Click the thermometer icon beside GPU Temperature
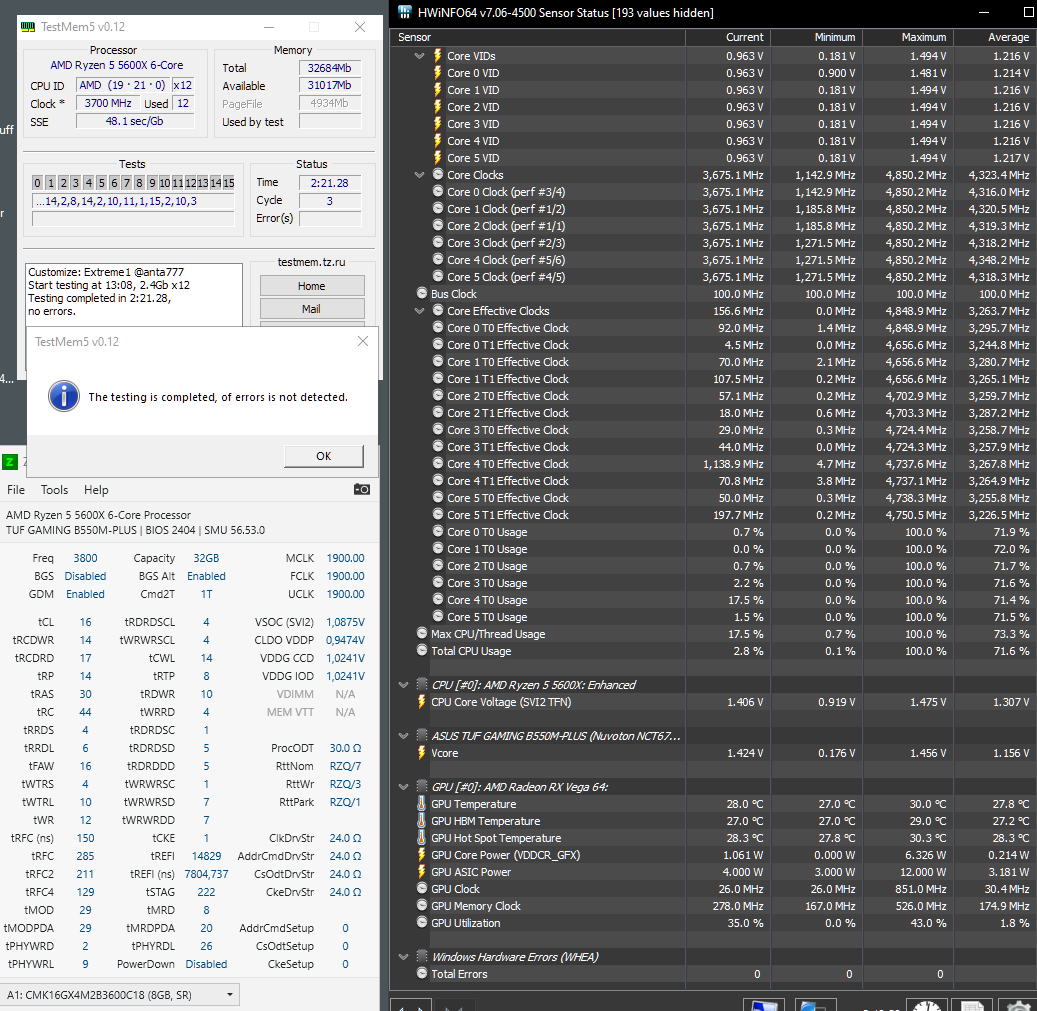1037x1011 pixels. point(421,803)
